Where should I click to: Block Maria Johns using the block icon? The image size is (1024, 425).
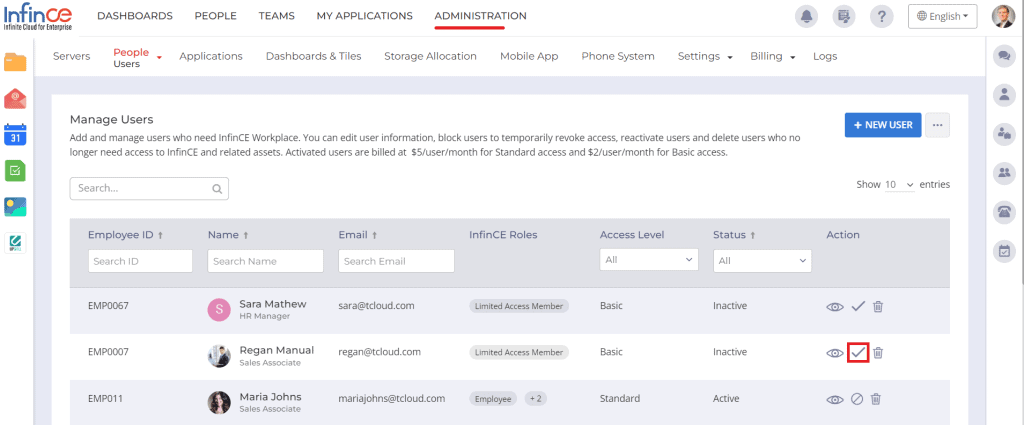(857, 399)
